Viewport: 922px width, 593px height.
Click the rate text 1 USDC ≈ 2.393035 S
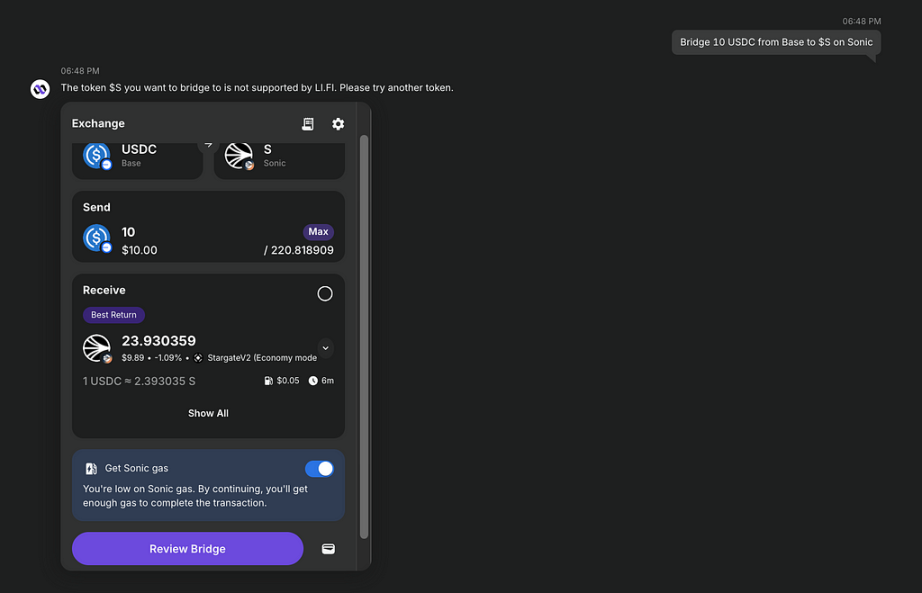pyautogui.click(x=139, y=381)
